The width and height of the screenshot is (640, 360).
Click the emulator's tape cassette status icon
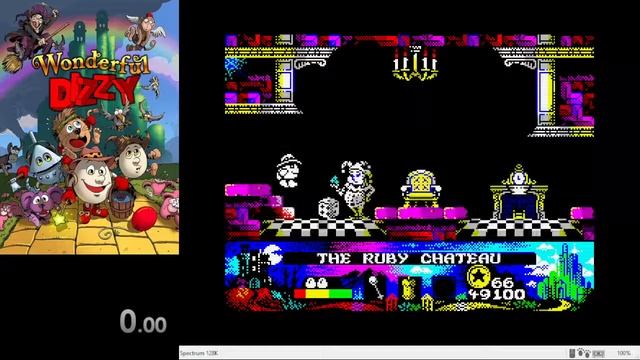pos(598,353)
